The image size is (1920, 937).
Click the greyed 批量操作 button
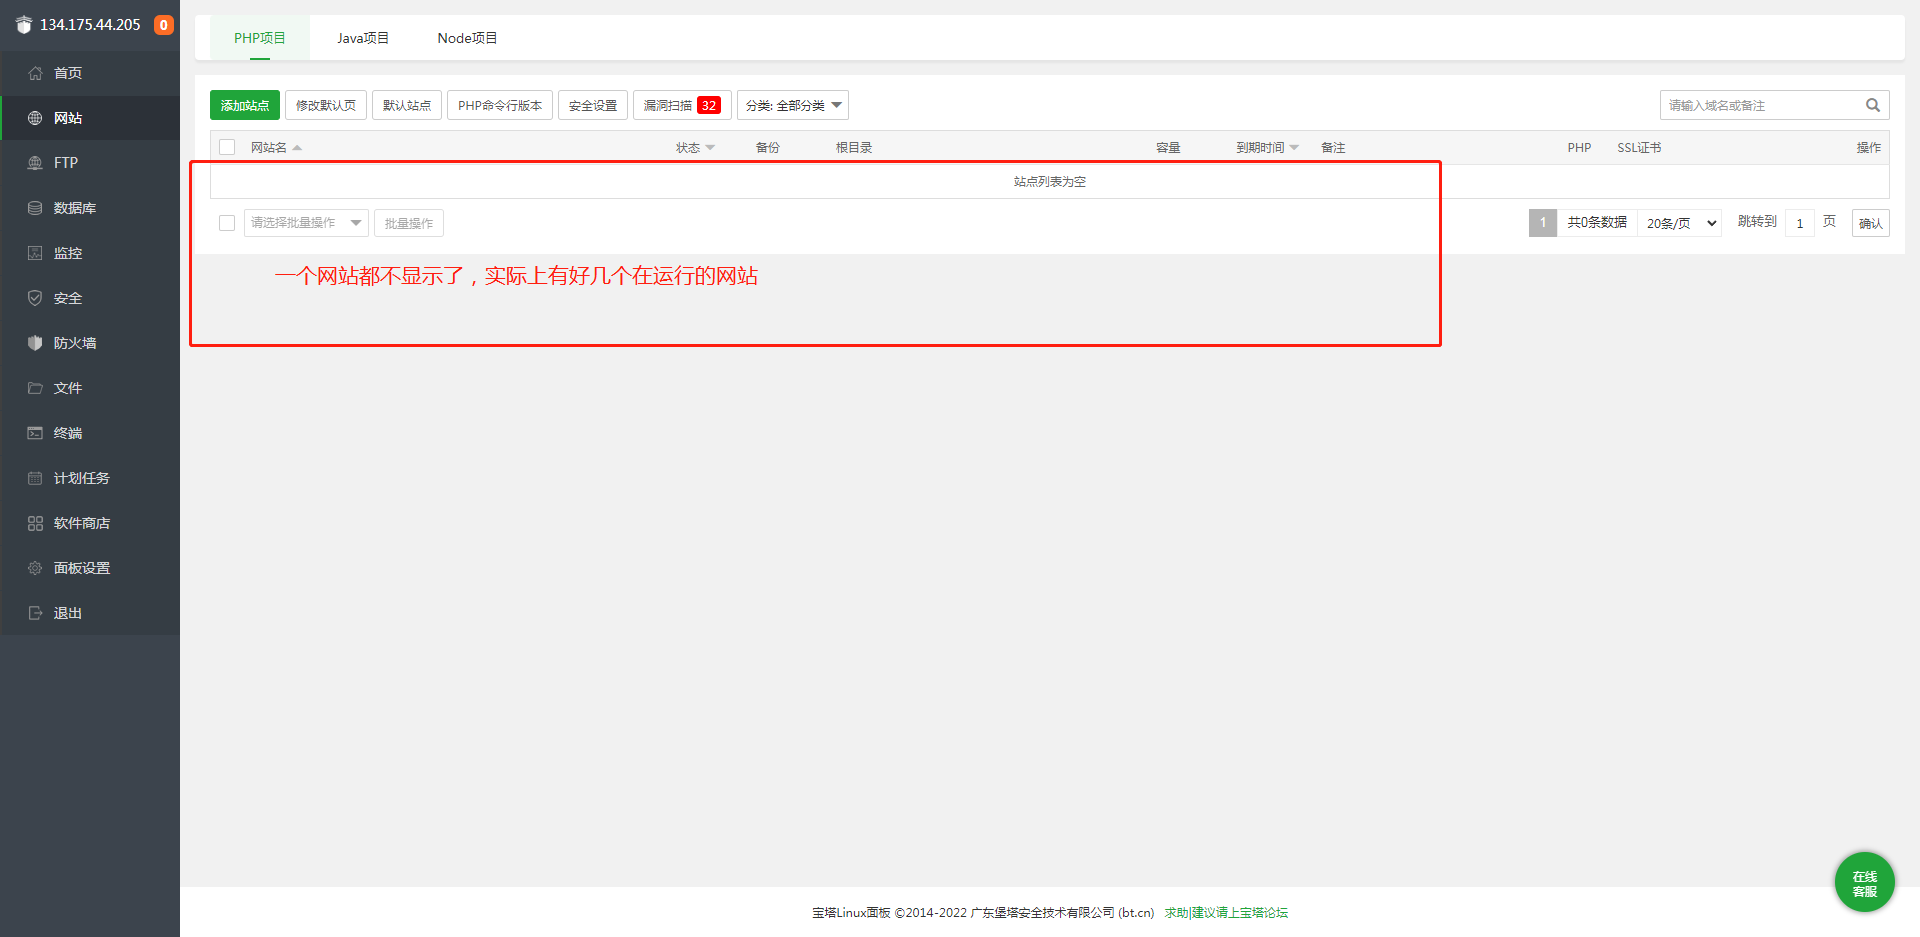pos(409,223)
